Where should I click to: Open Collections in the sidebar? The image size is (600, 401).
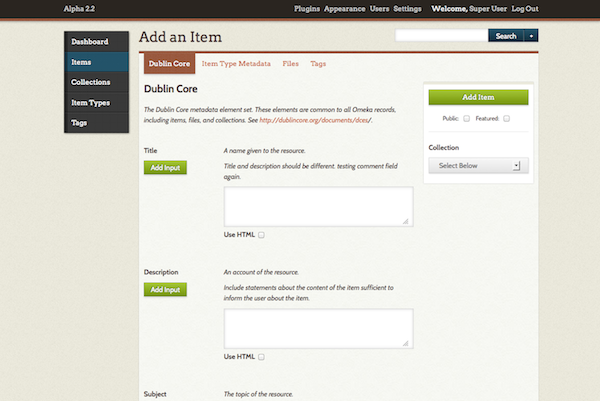96,82
